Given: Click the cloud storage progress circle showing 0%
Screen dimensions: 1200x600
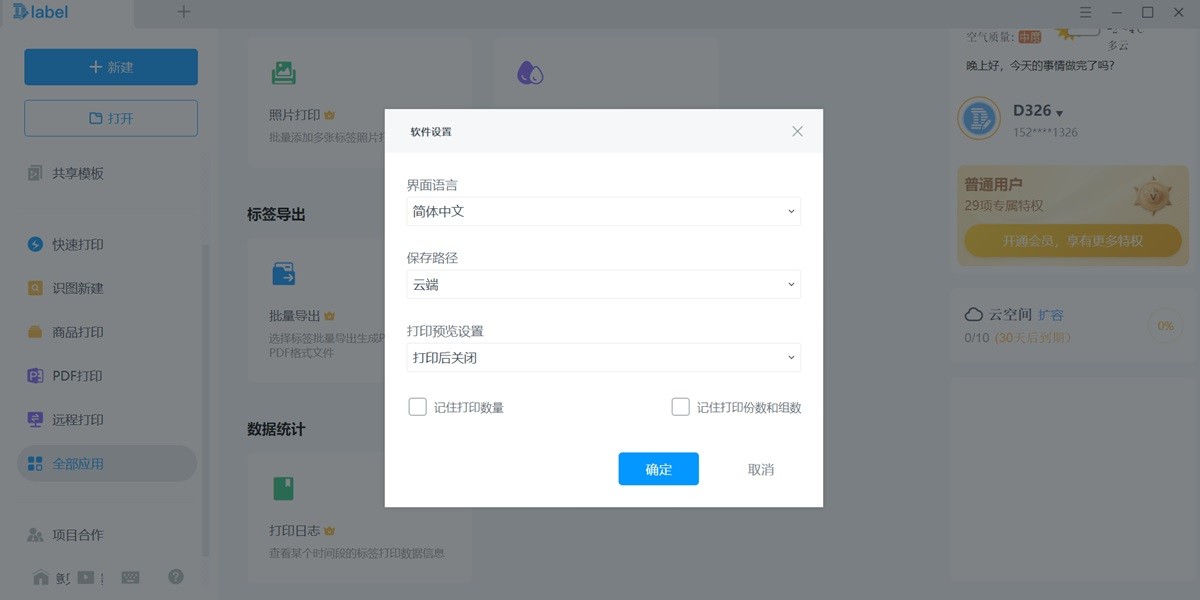Looking at the screenshot, I should [x=1166, y=324].
